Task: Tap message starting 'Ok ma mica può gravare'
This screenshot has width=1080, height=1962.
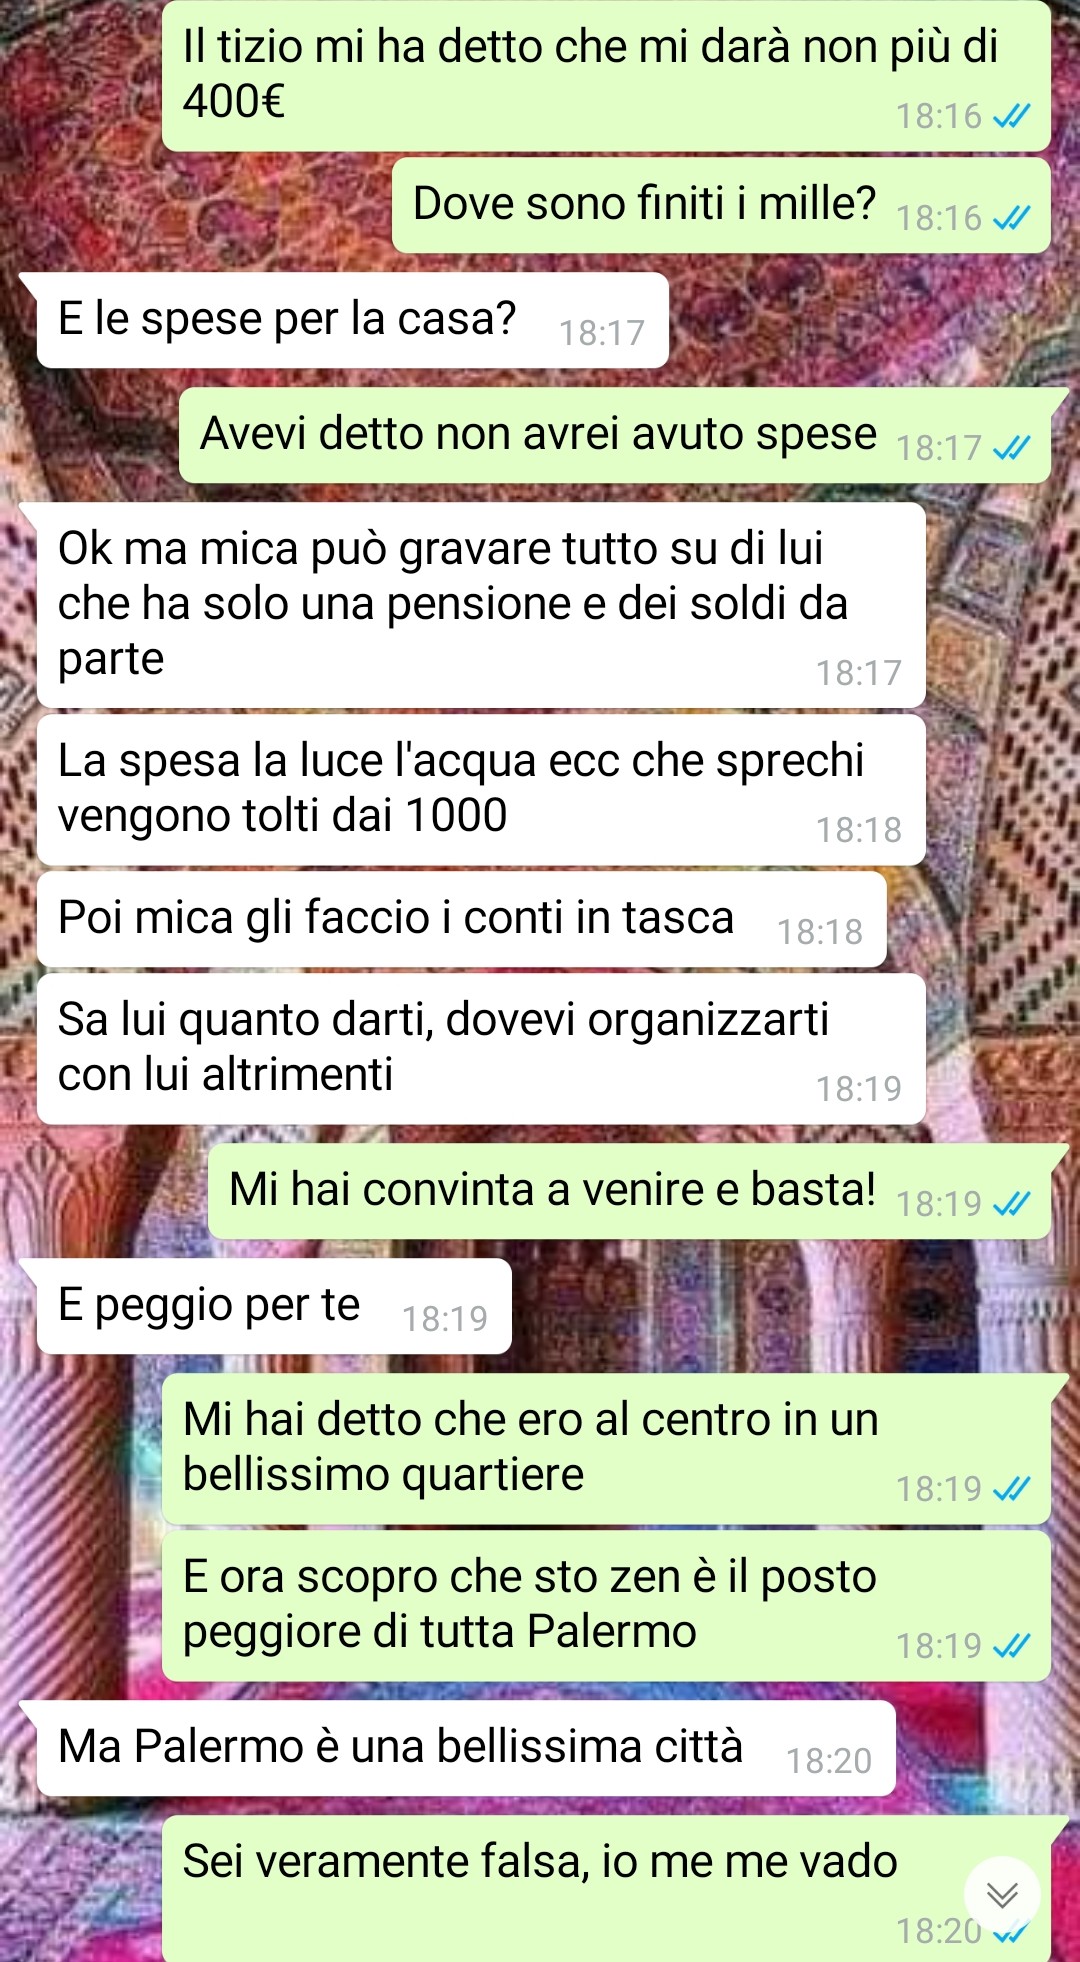Action: click(481, 605)
